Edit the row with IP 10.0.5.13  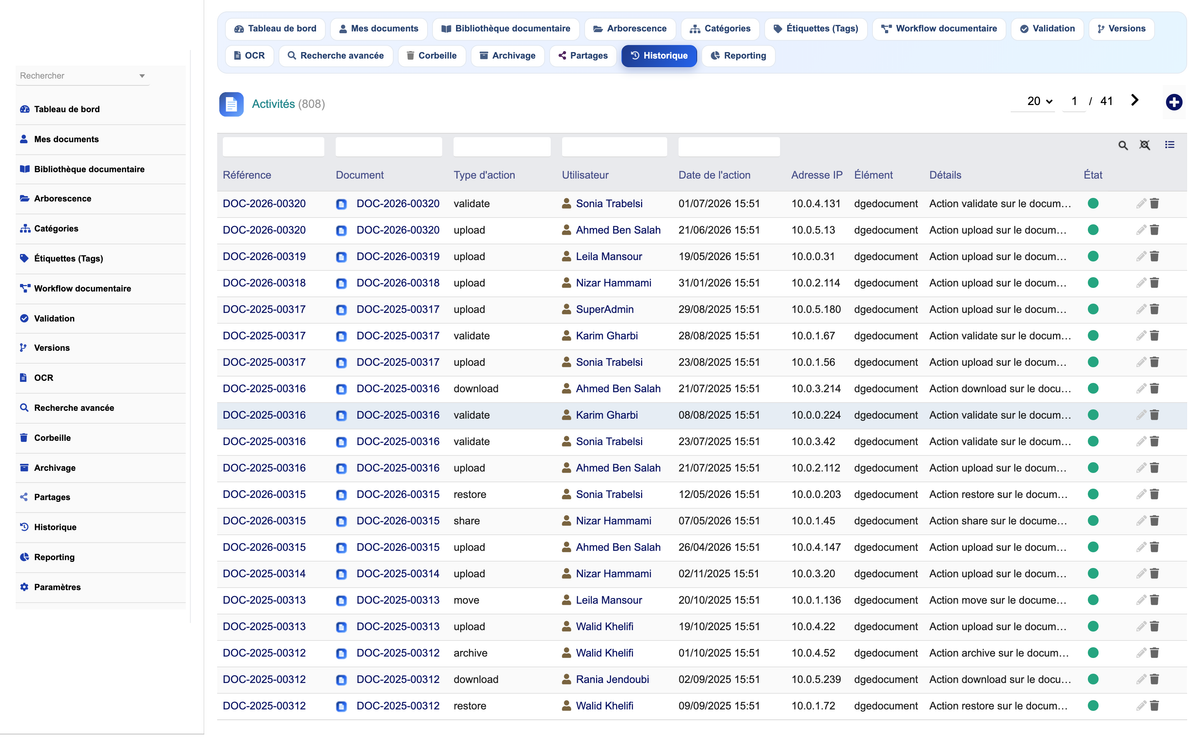coord(1141,230)
